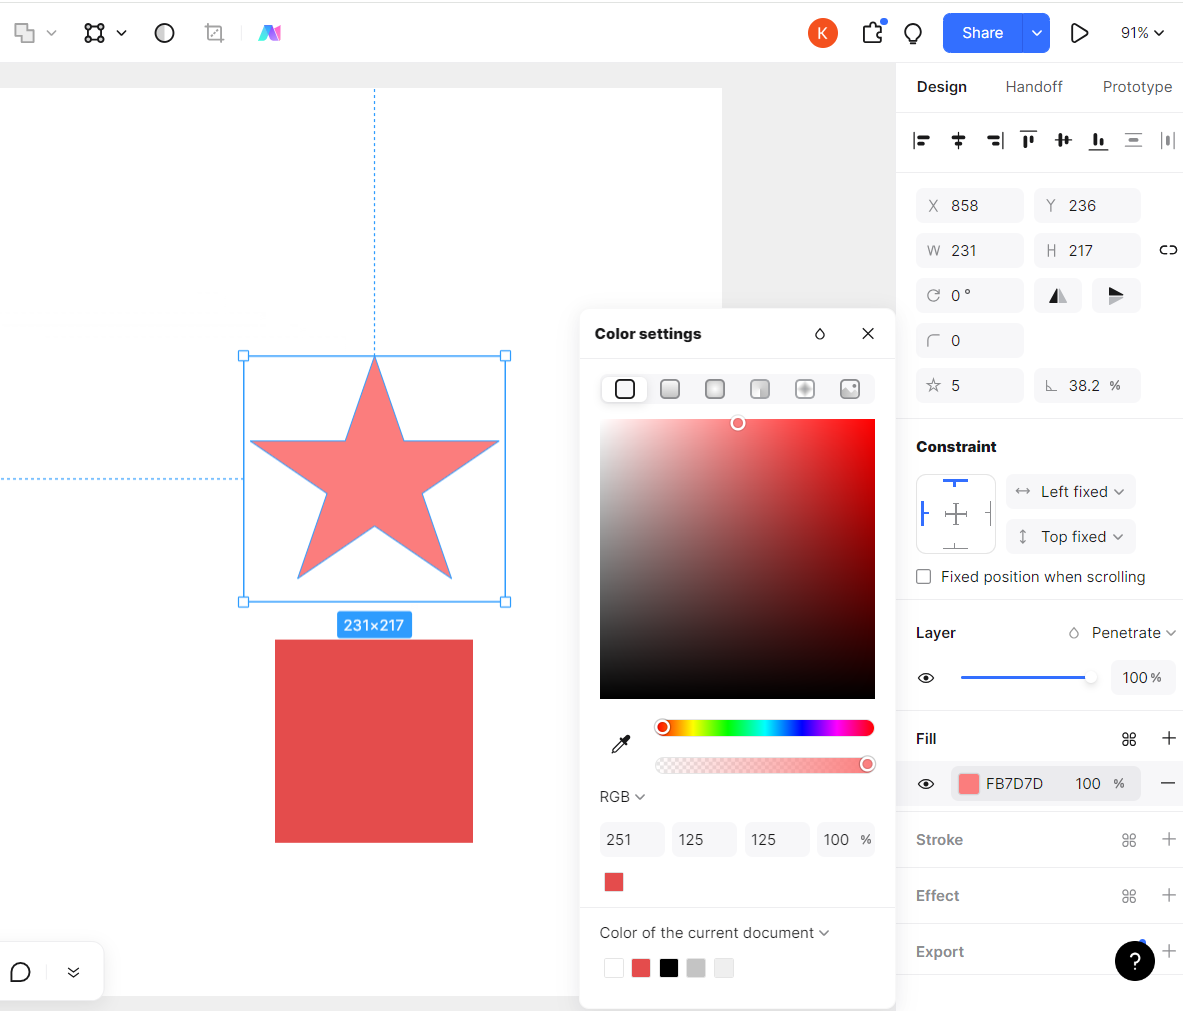1183x1011 pixels.
Task: Click the boolean operation tool icon
Action: pyautogui.click(x=25, y=33)
